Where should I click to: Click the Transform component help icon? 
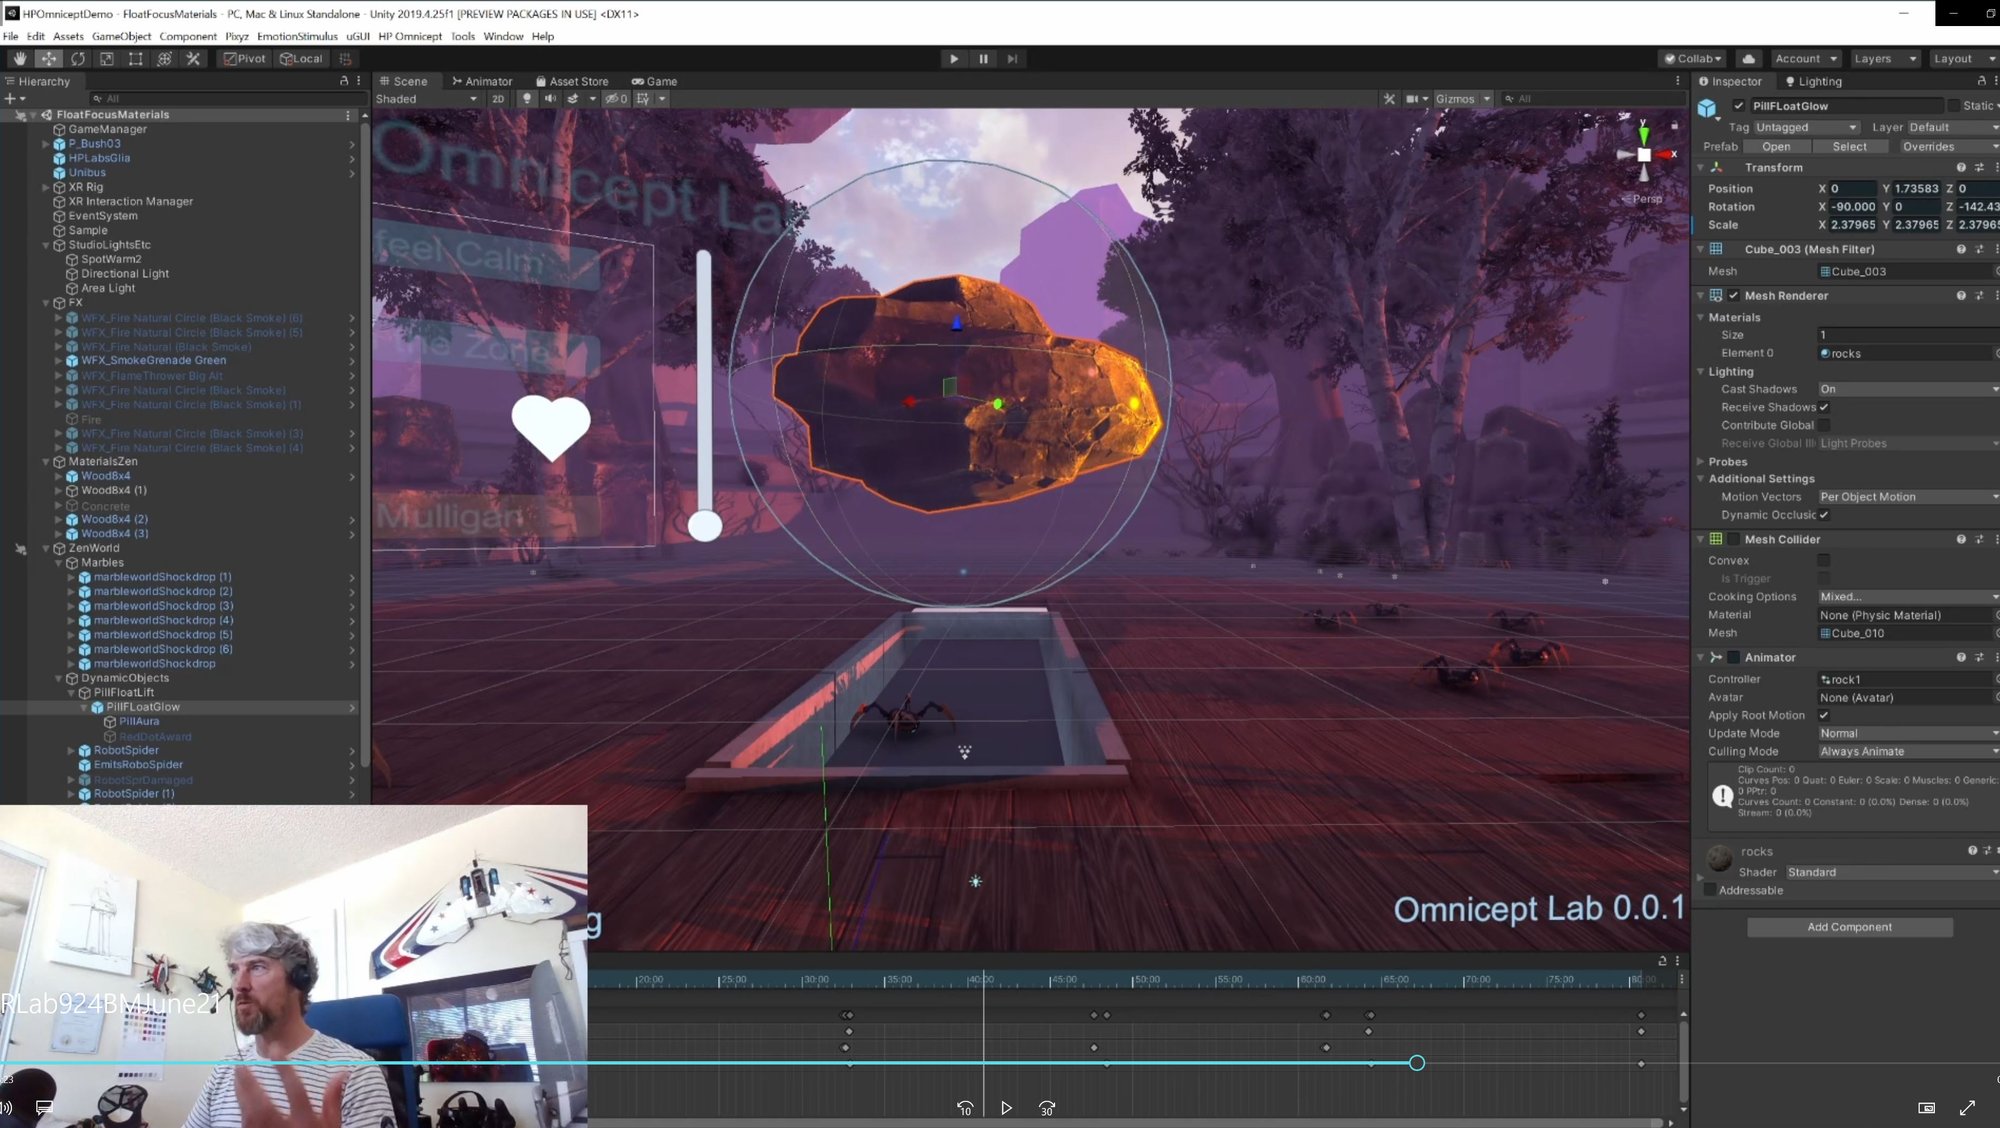1961,168
